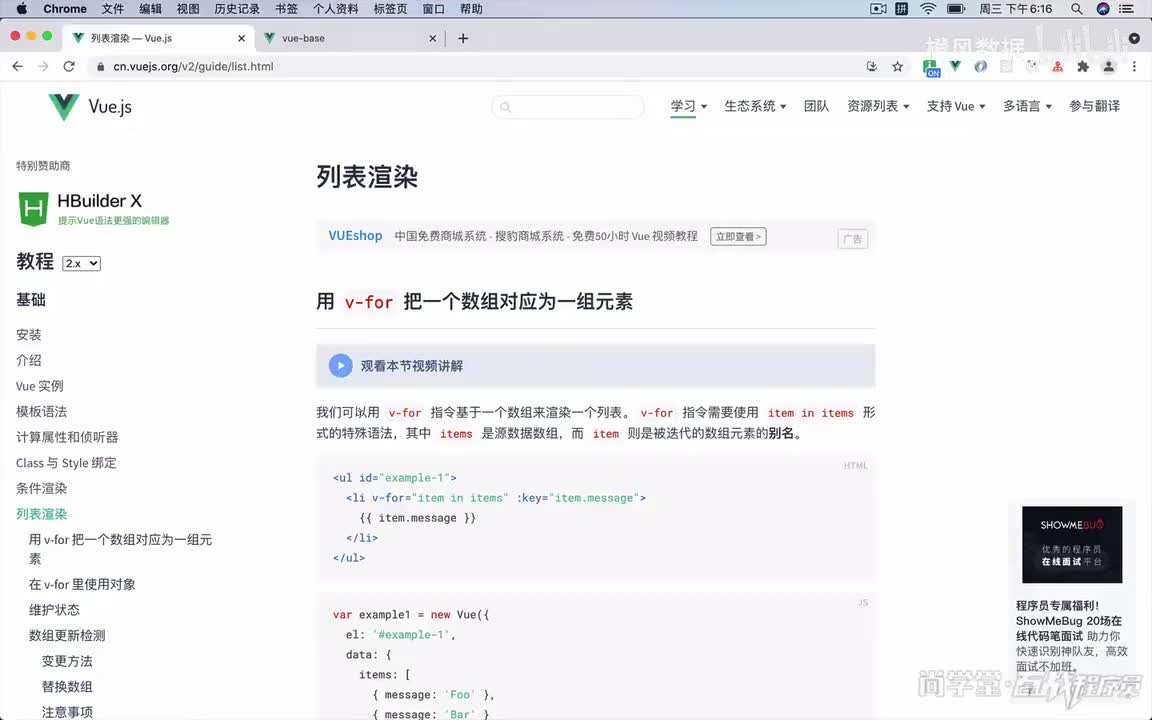Open macOS Control Center icon
Viewport: 1152px width, 720px height.
click(1126, 9)
